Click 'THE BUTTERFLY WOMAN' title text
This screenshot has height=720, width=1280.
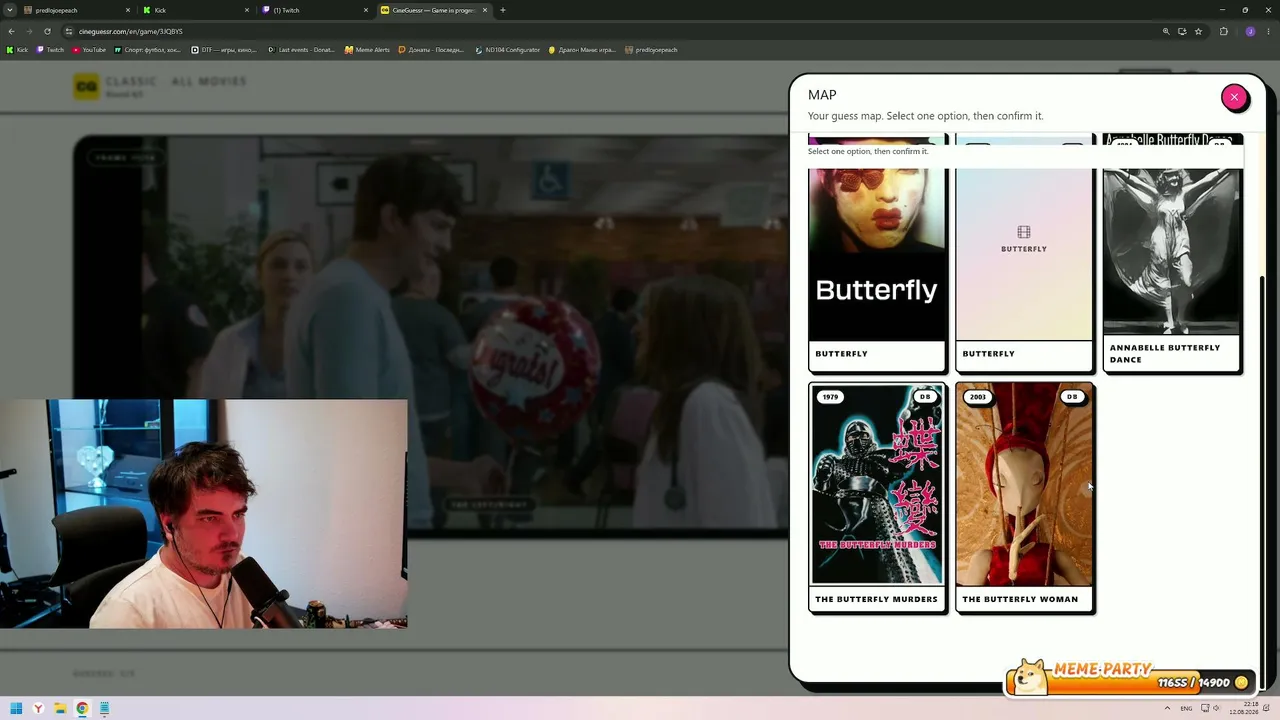(1020, 599)
